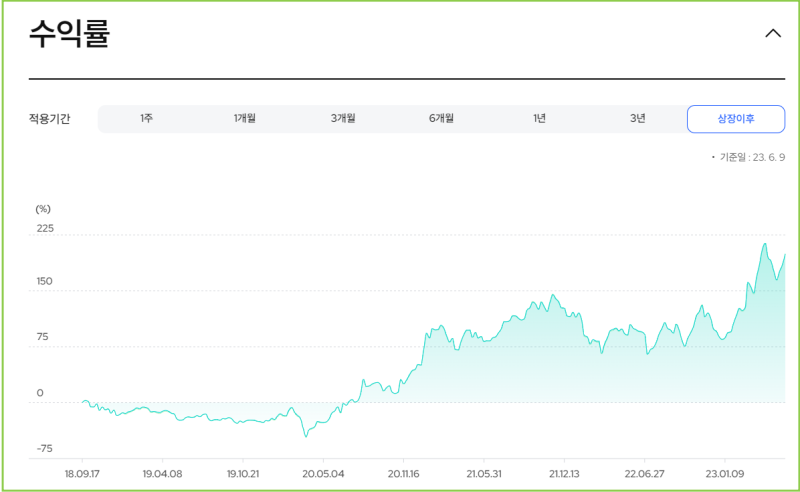Collapse the 수익률 section with the chevron
This screenshot has height=492, width=800.
click(773, 34)
